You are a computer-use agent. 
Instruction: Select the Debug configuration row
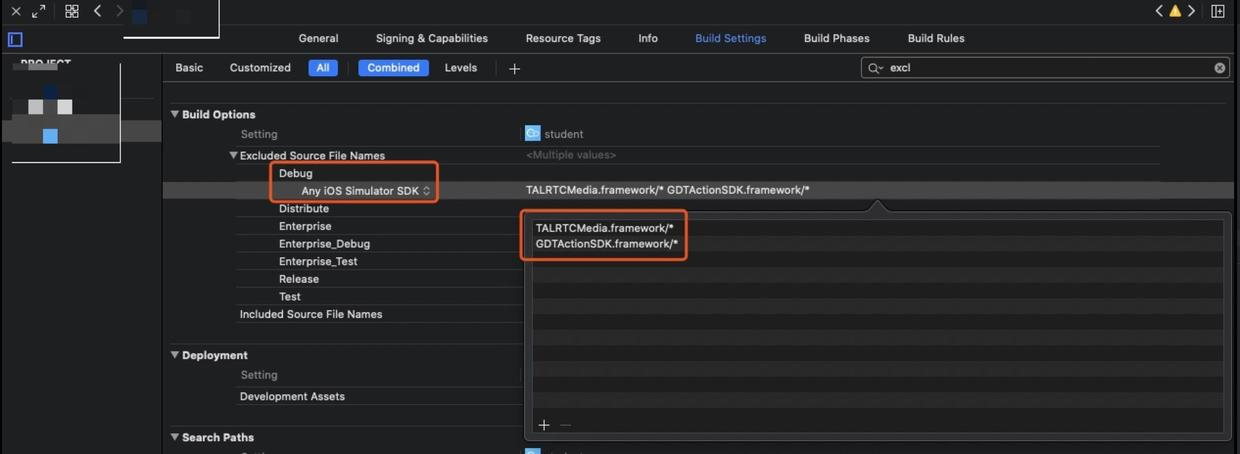point(296,173)
